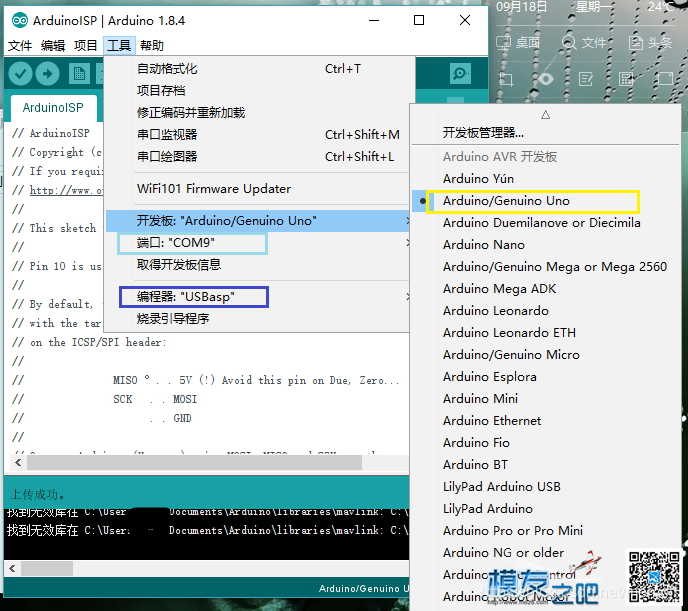Screen dimensions: 688x611
Task: Close the 工具 menu
Action: [x=119, y=45]
